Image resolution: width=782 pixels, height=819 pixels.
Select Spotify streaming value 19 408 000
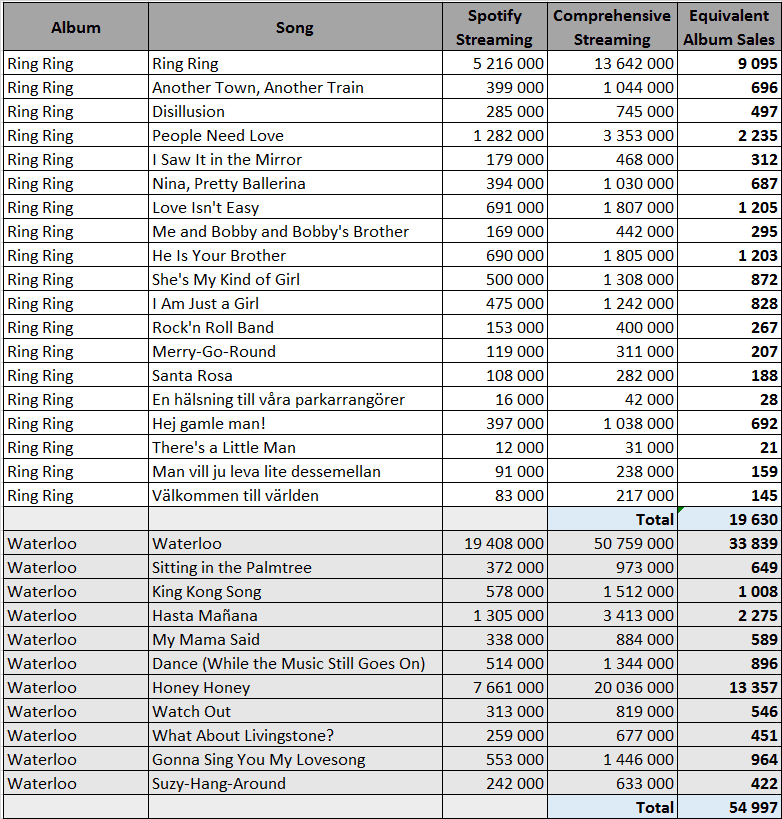495,544
